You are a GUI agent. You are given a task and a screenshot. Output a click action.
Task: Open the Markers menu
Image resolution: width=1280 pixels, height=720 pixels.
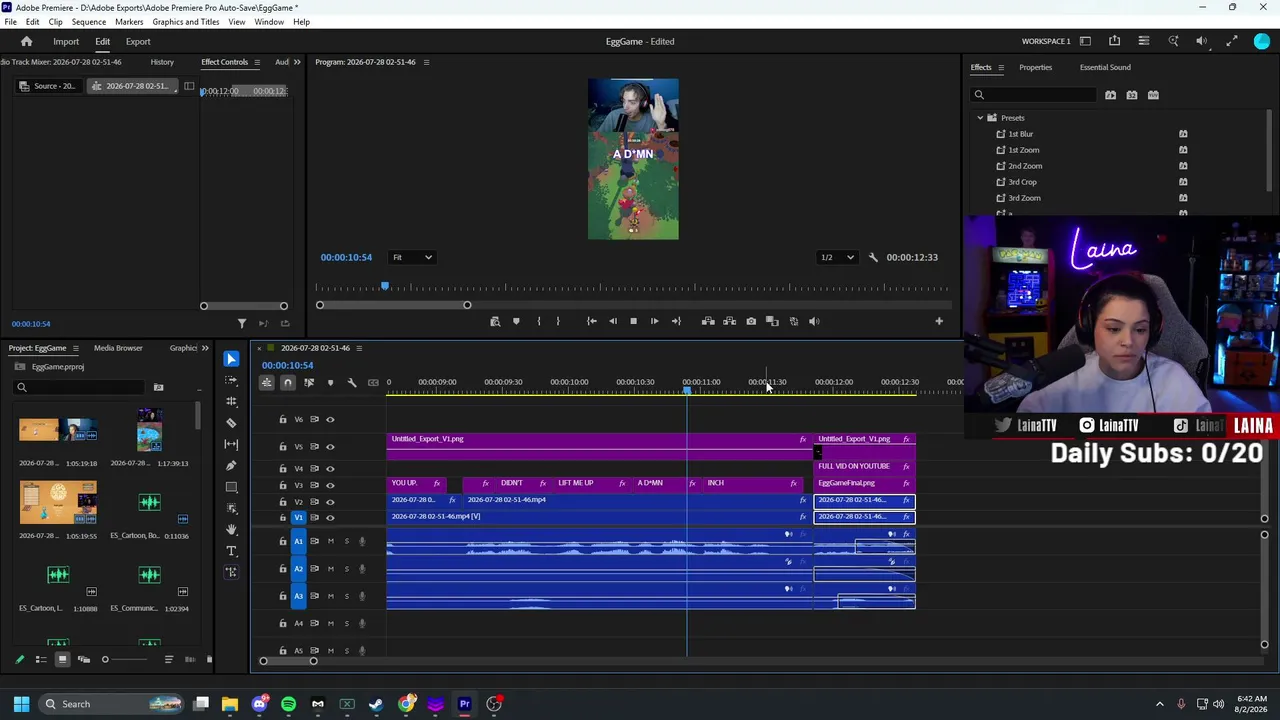pos(129,22)
